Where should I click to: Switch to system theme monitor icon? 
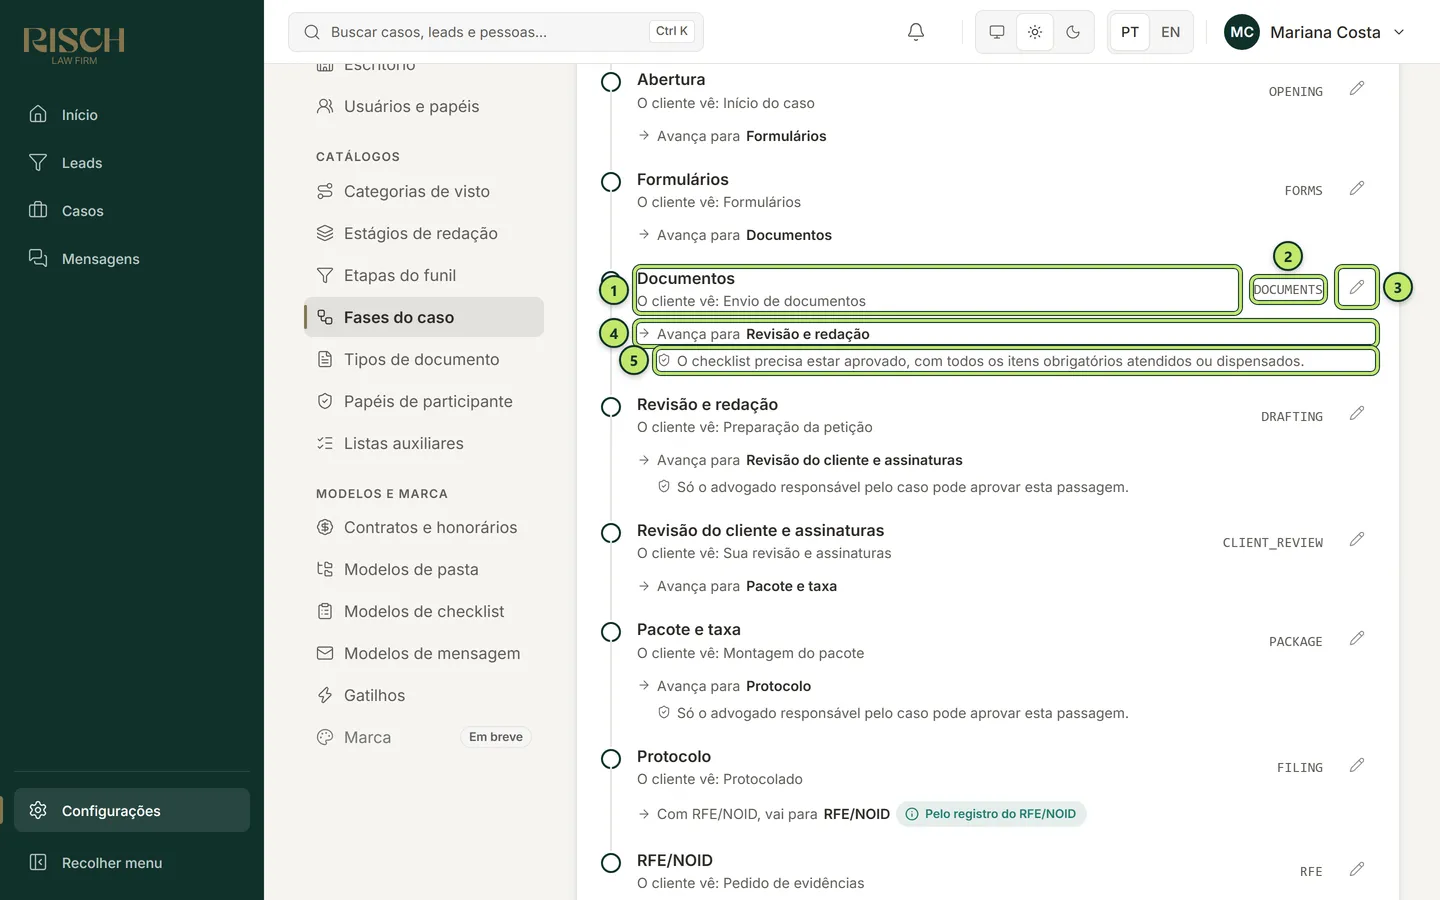point(997,32)
